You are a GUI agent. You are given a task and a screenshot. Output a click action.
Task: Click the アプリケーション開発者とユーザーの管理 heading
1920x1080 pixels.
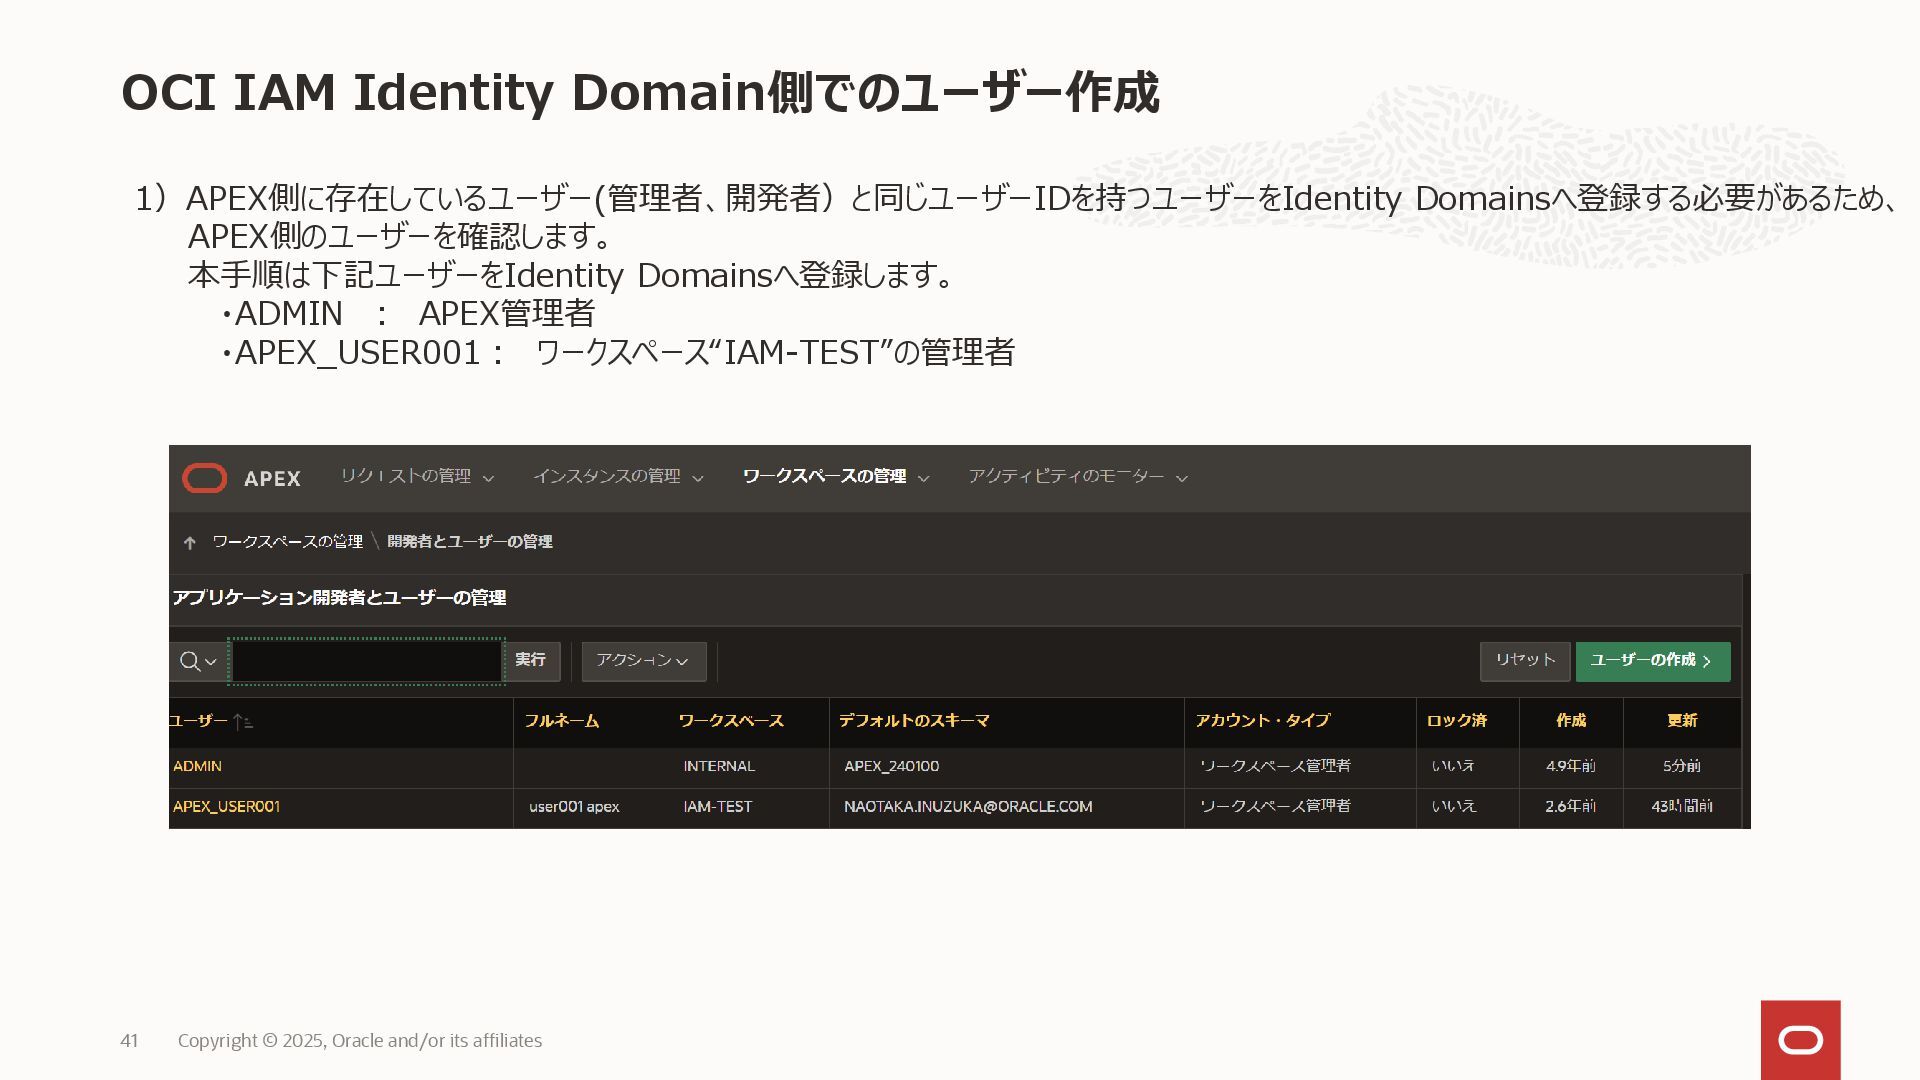pyautogui.click(x=339, y=598)
